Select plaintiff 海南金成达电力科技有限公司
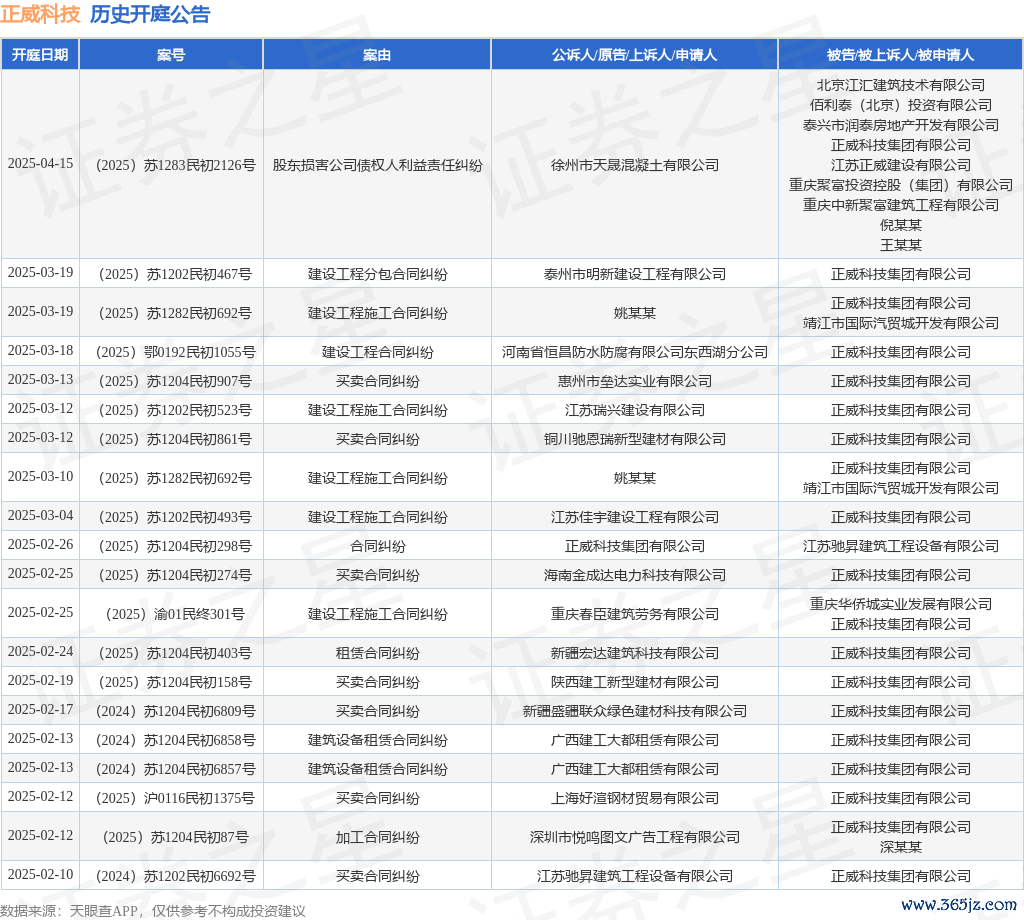Image resolution: width=1024 pixels, height=920 pixels. [635, 575]
